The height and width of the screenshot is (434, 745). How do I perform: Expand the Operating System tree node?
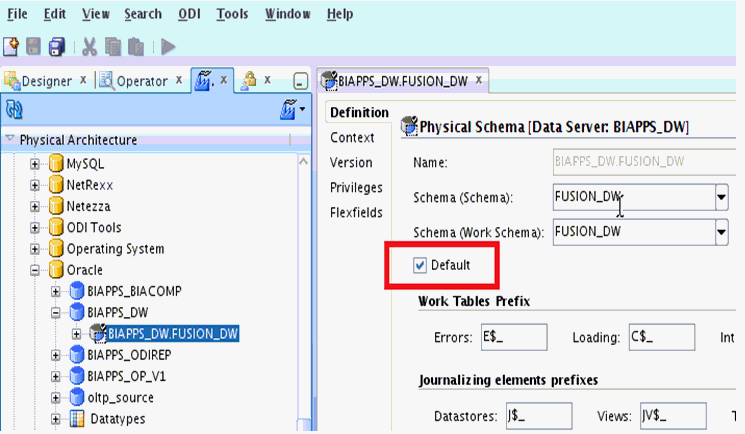35,249
